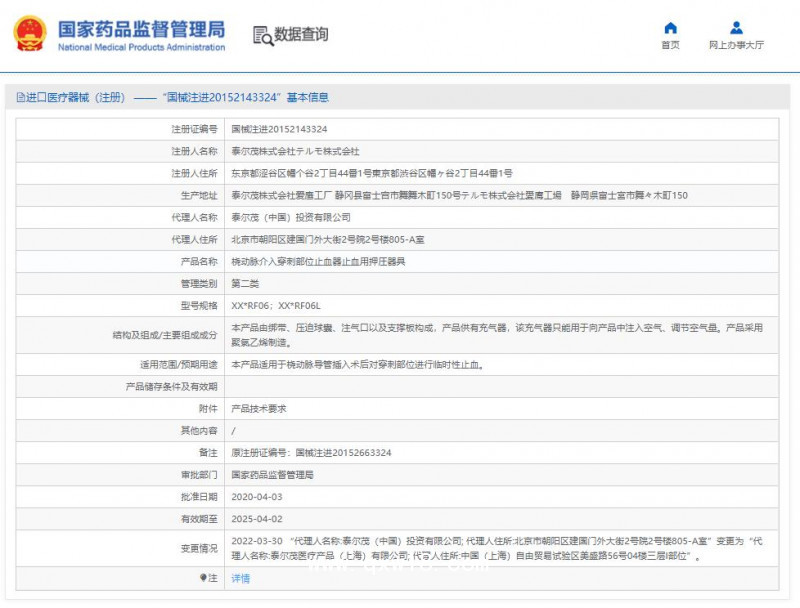Click the person icon above 网上办事大厅
Screen dimensions: 800x608
tap(735, 26)
